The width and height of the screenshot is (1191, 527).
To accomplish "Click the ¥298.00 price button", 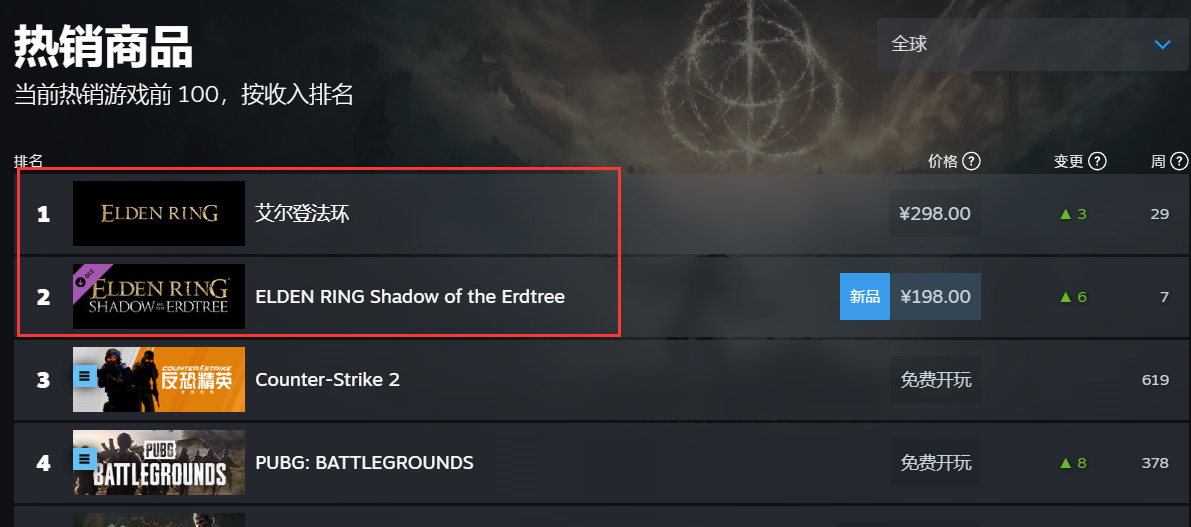I will click(935, 213).
